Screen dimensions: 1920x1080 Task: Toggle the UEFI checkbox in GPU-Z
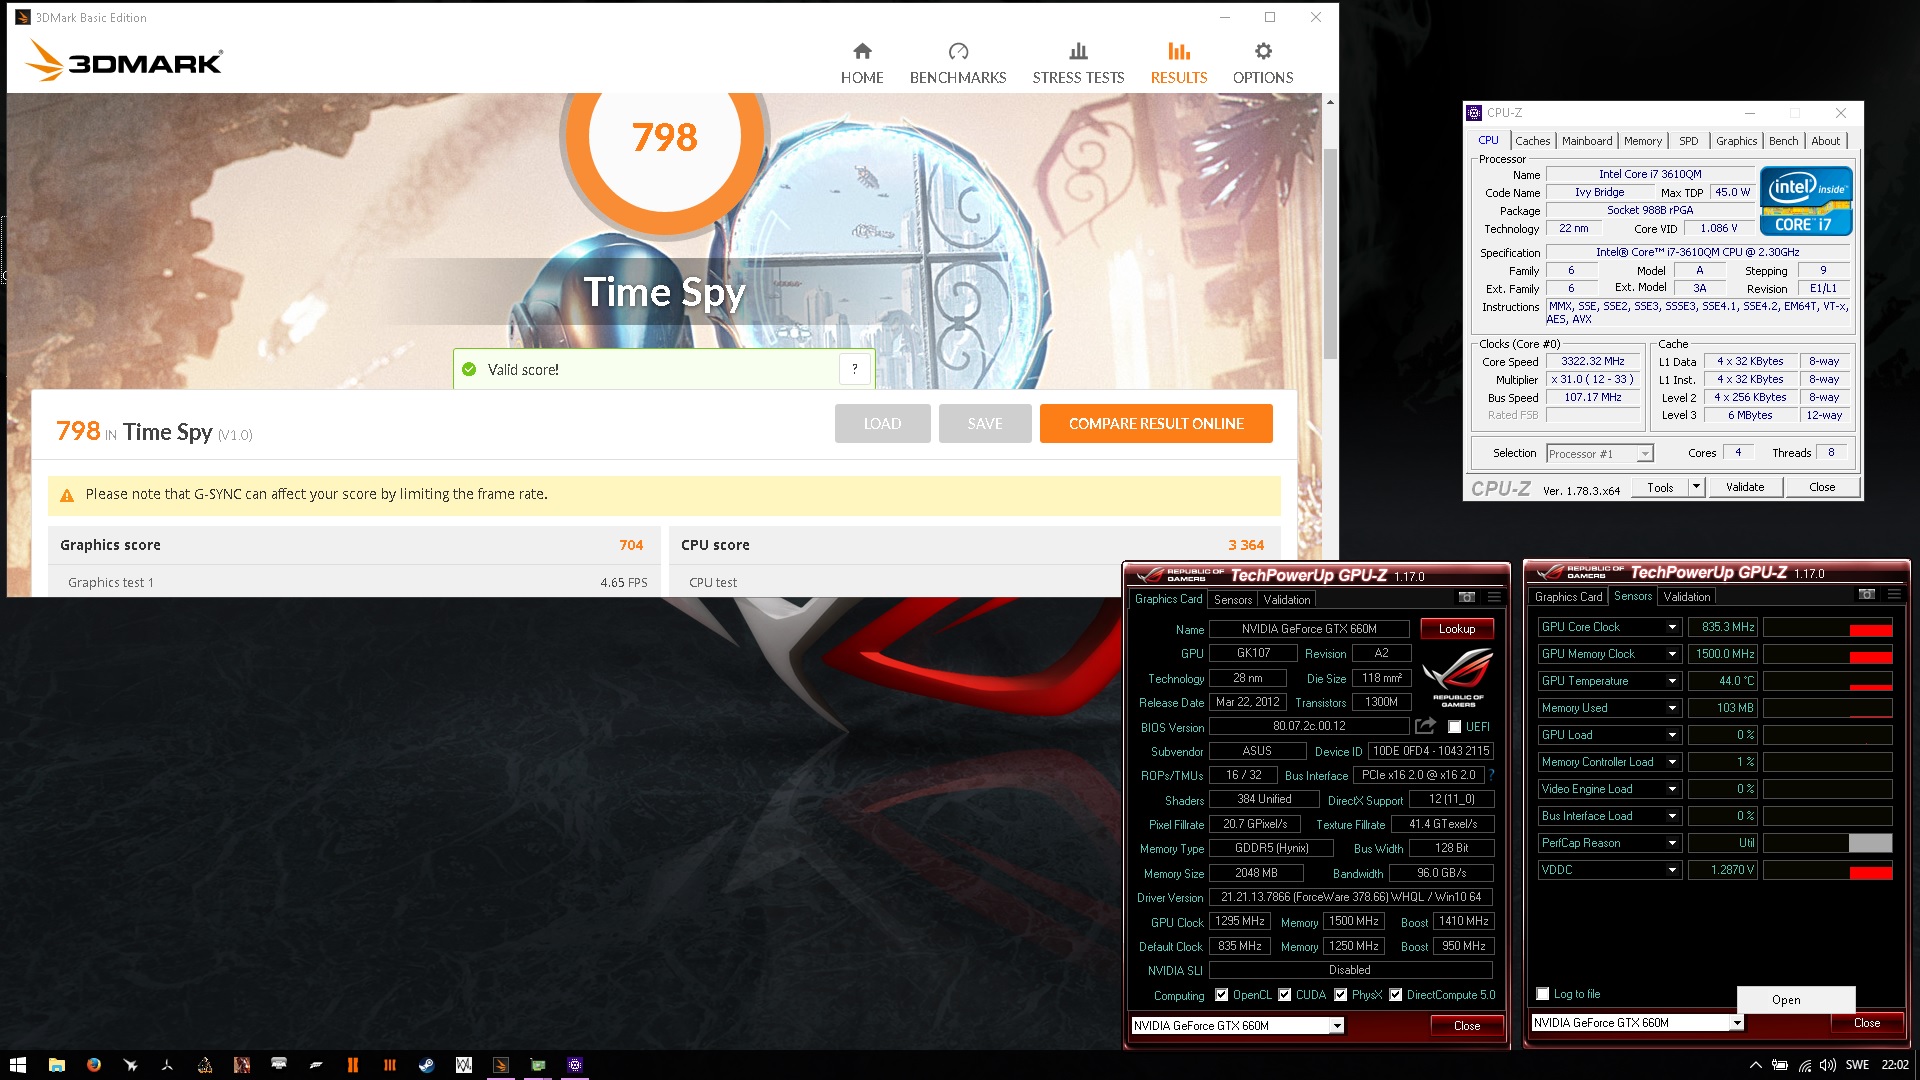(x=1454, y=727)
